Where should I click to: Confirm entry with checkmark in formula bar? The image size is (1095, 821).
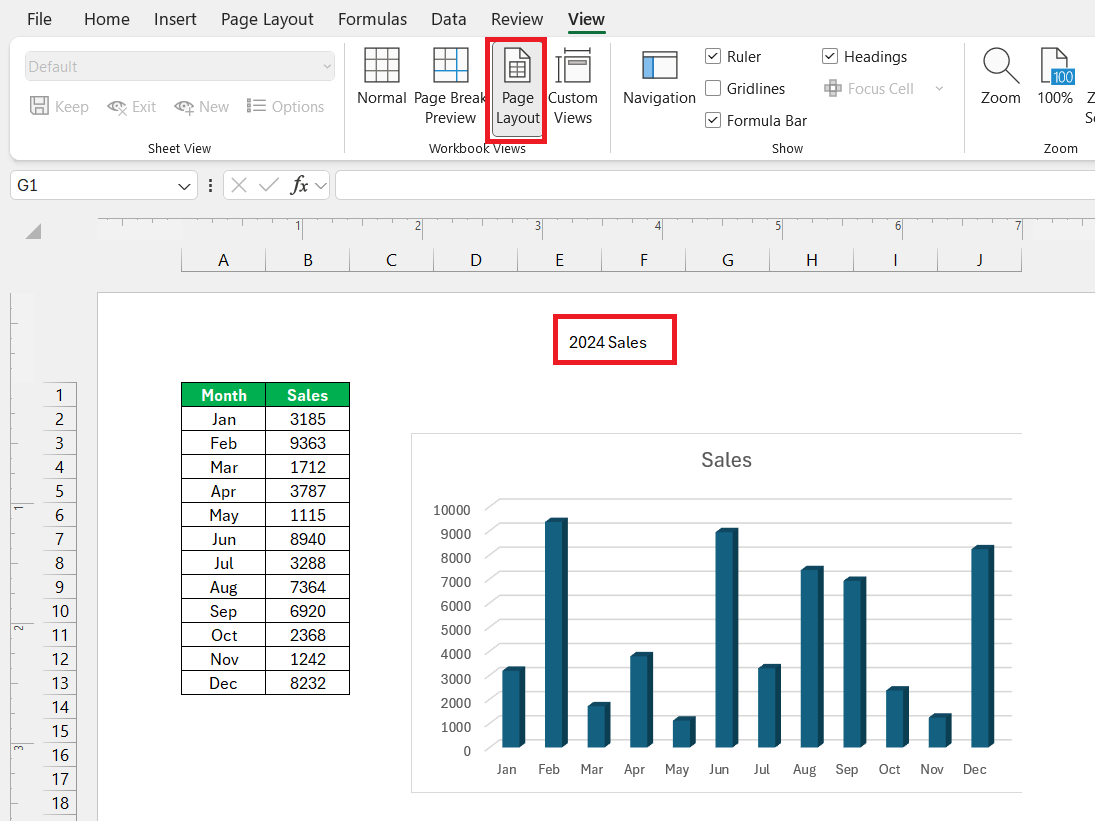268,185
